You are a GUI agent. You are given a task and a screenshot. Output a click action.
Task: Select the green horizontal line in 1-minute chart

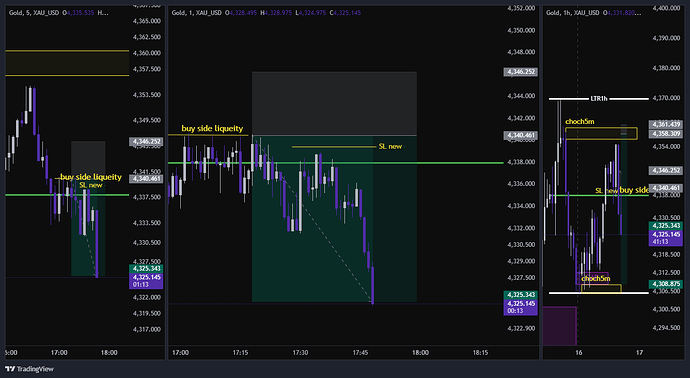[x=336, y=163]
